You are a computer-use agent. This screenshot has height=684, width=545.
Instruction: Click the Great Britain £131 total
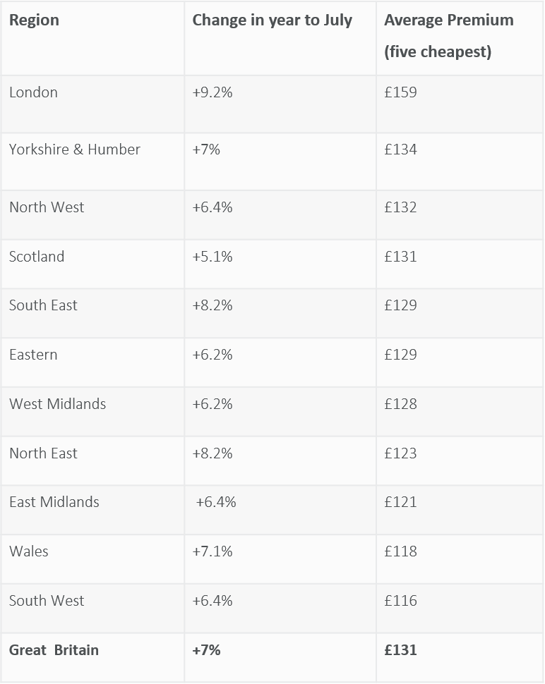click(x=401, y=650)
